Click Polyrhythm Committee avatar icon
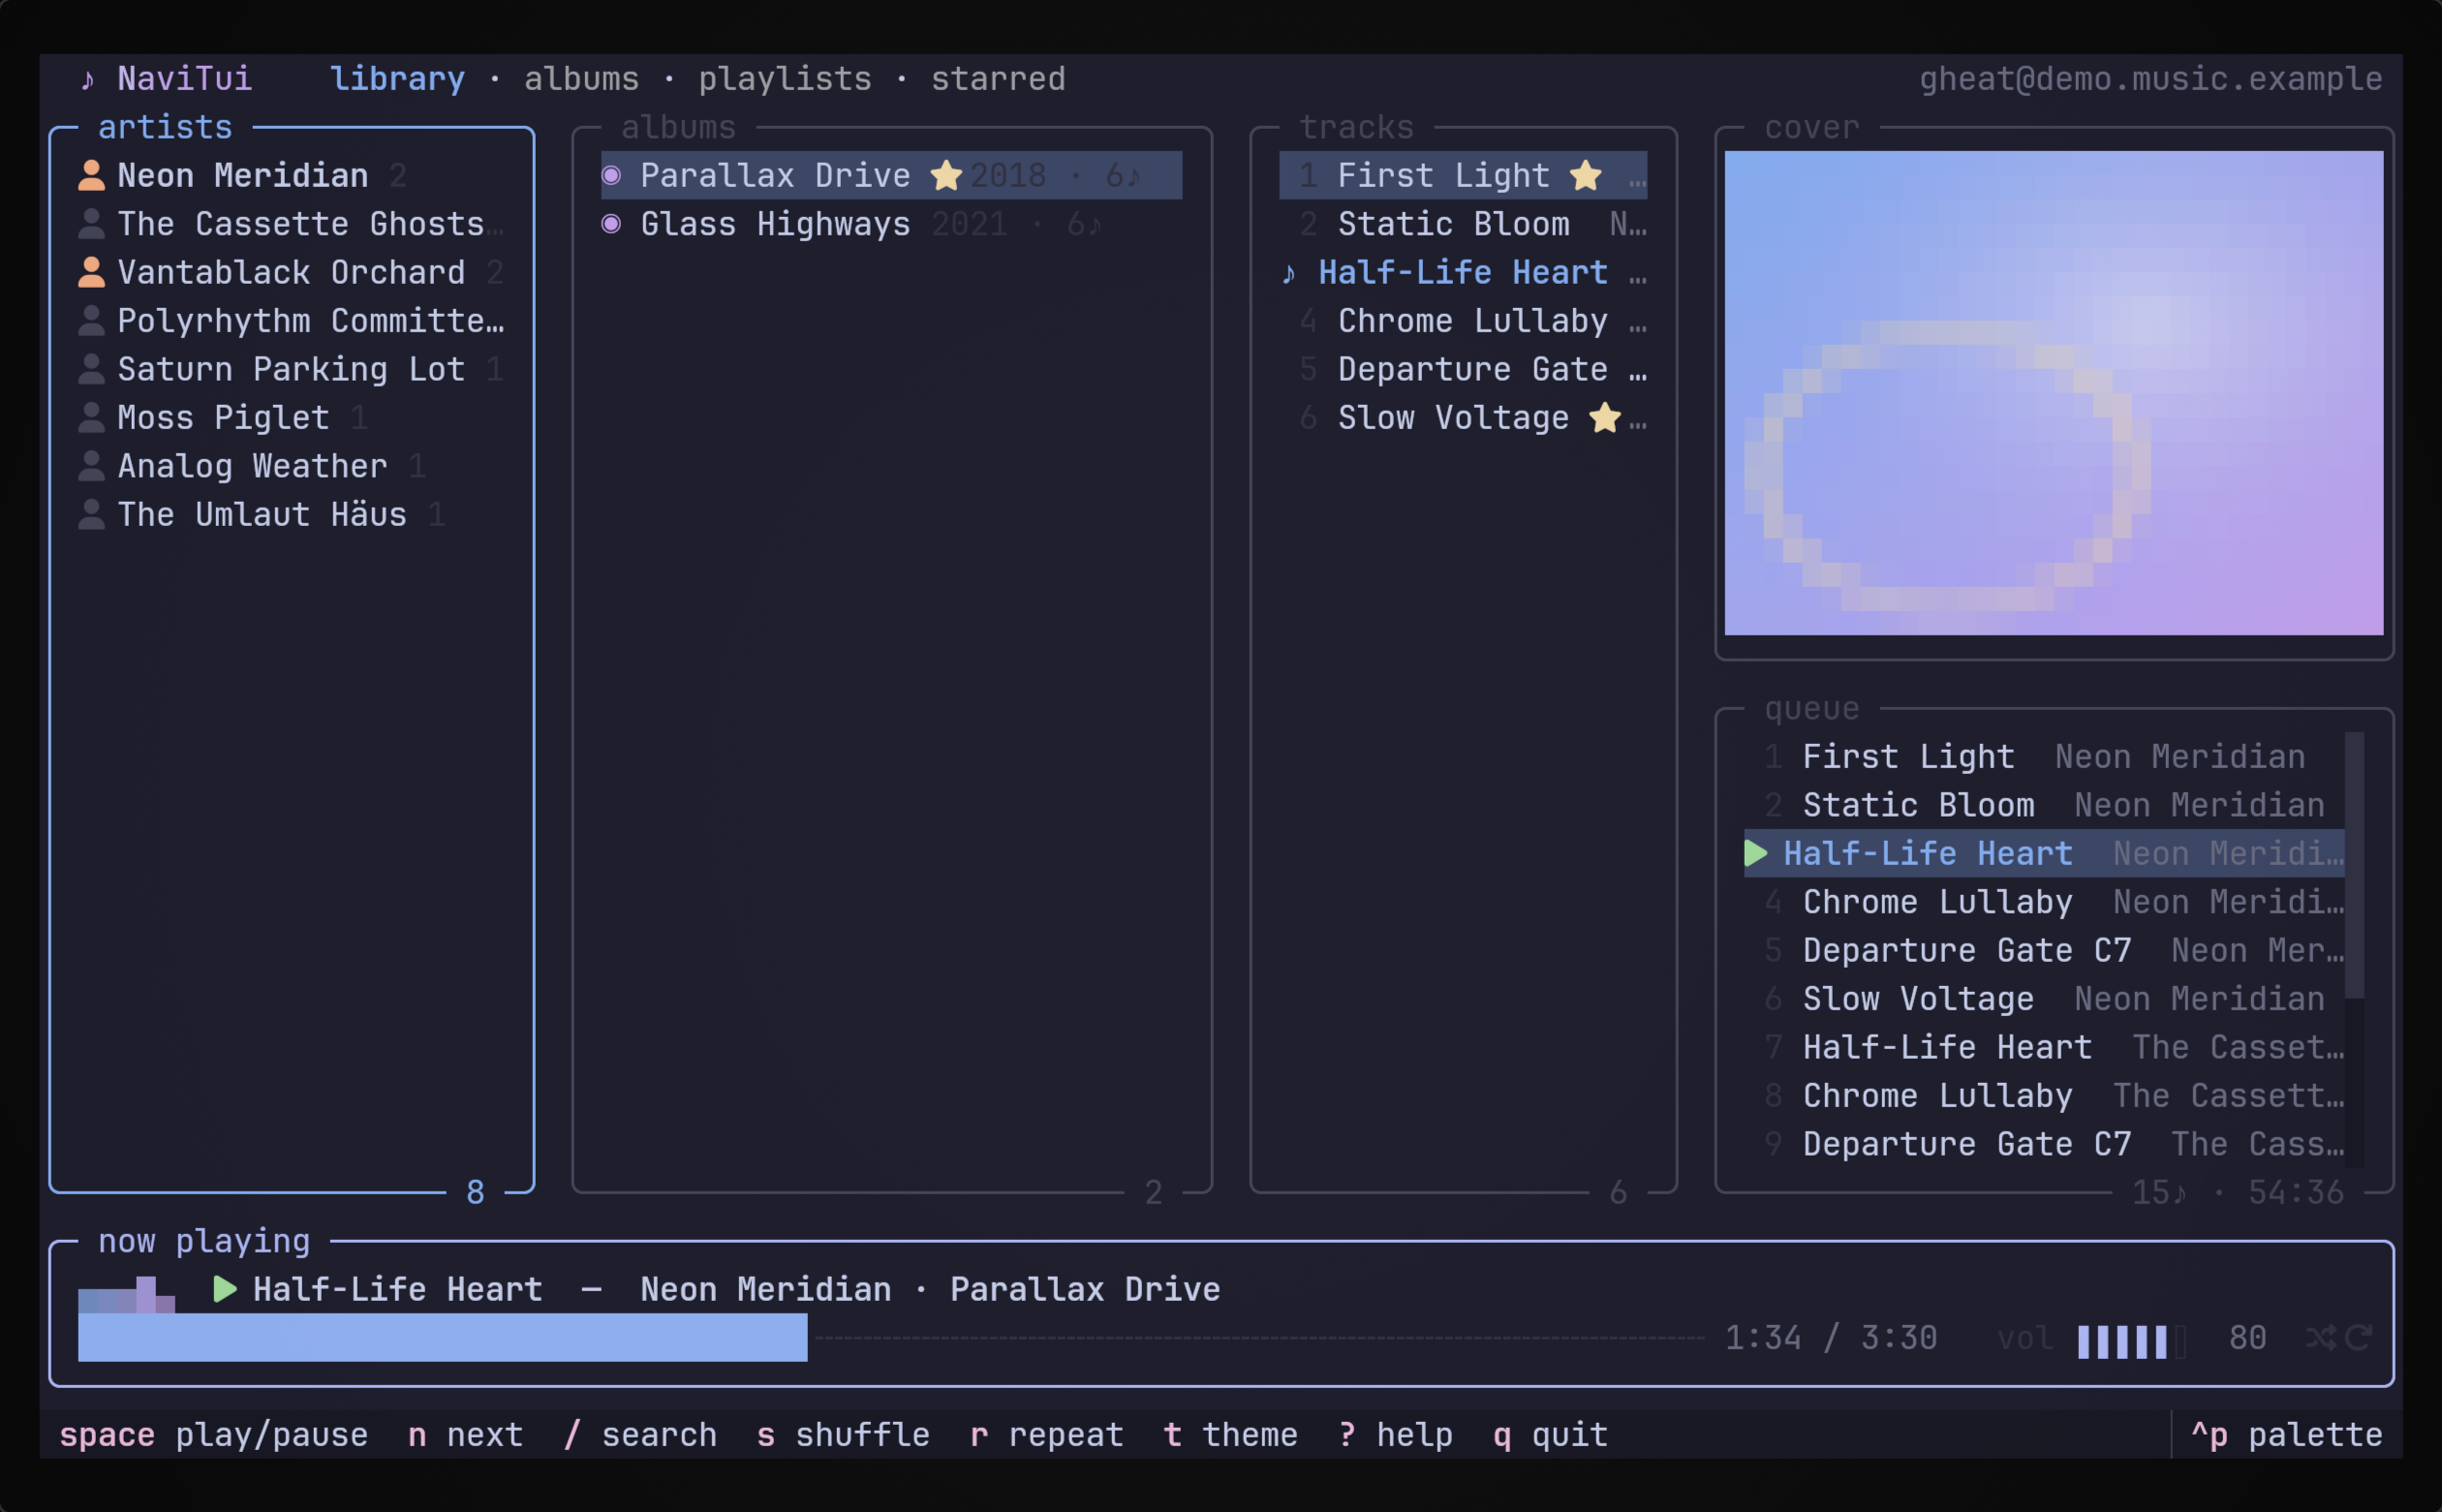 [91, 321]
